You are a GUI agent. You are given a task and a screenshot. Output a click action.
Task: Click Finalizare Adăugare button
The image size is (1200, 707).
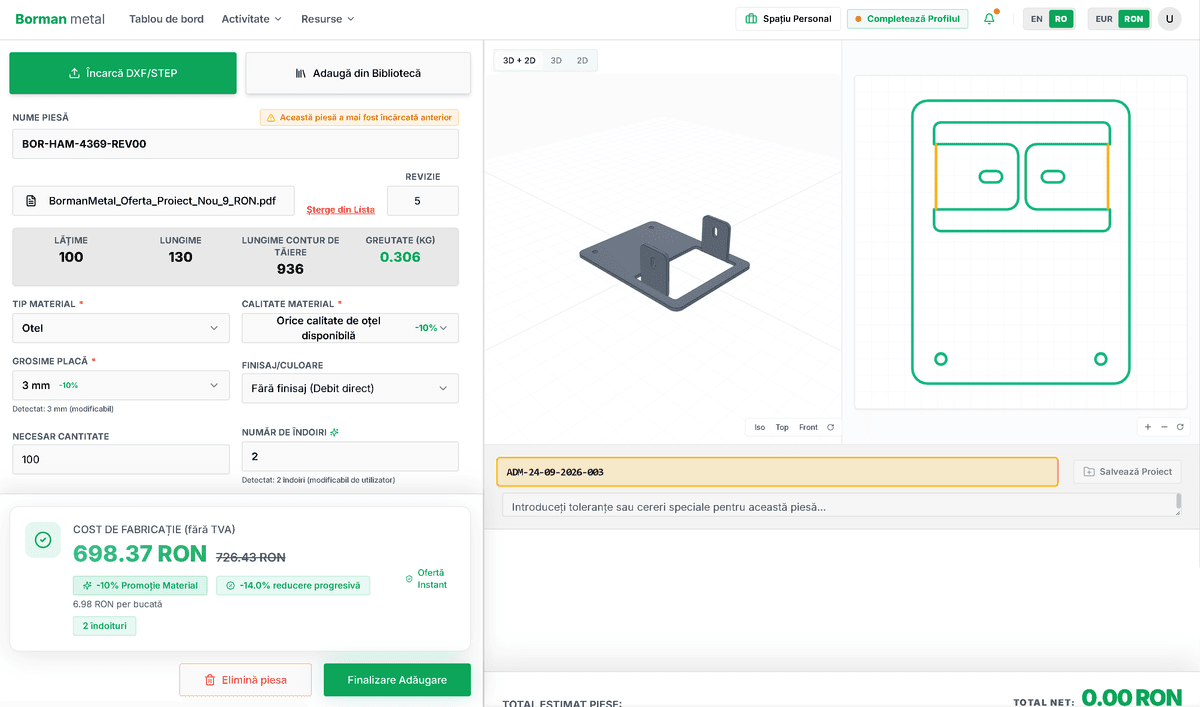(x=397, y=680)
